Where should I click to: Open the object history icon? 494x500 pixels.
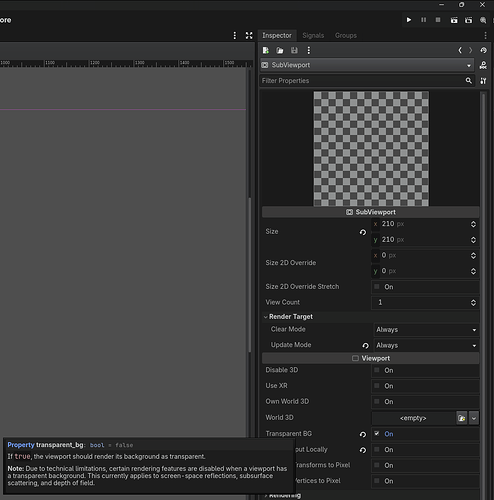pos(483,50)
